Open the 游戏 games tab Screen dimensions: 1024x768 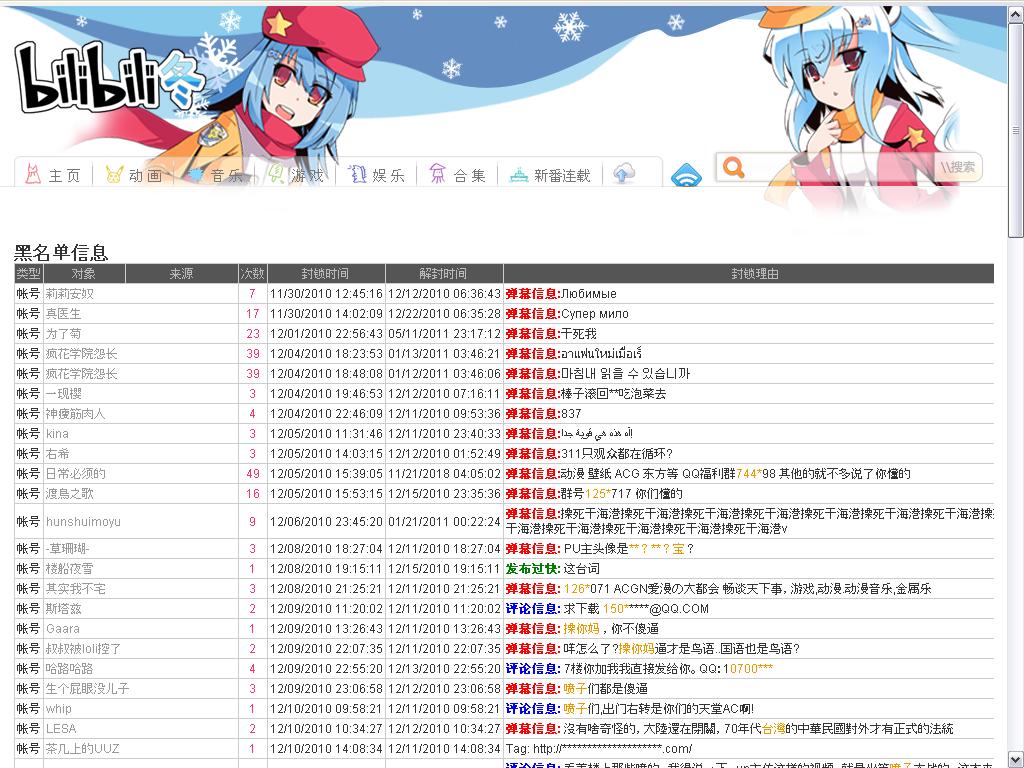(296, 175)
